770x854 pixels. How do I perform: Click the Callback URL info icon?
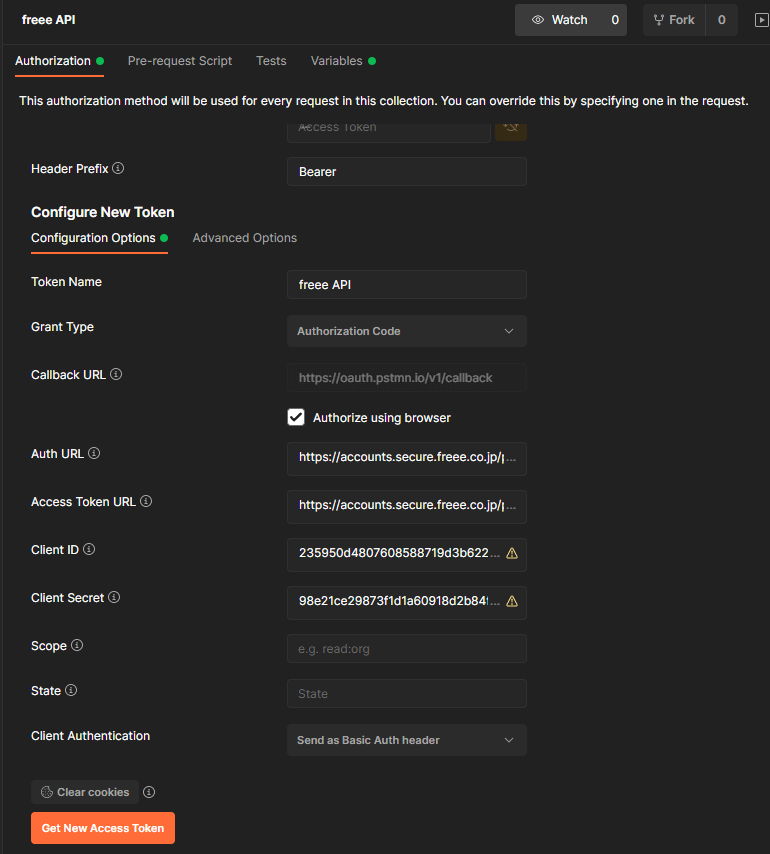[116, 375]
